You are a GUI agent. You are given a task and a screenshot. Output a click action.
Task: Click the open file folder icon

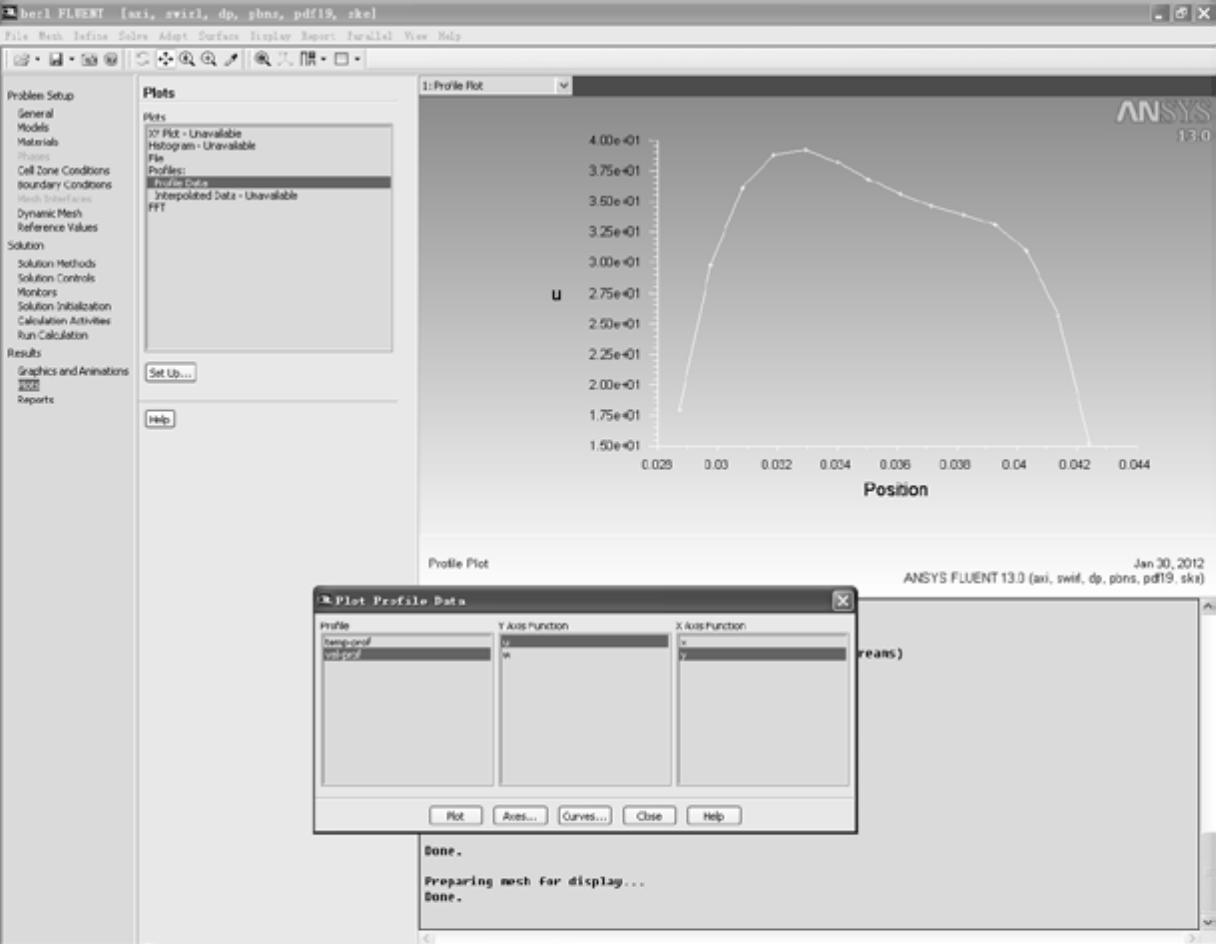click(18, 60)
